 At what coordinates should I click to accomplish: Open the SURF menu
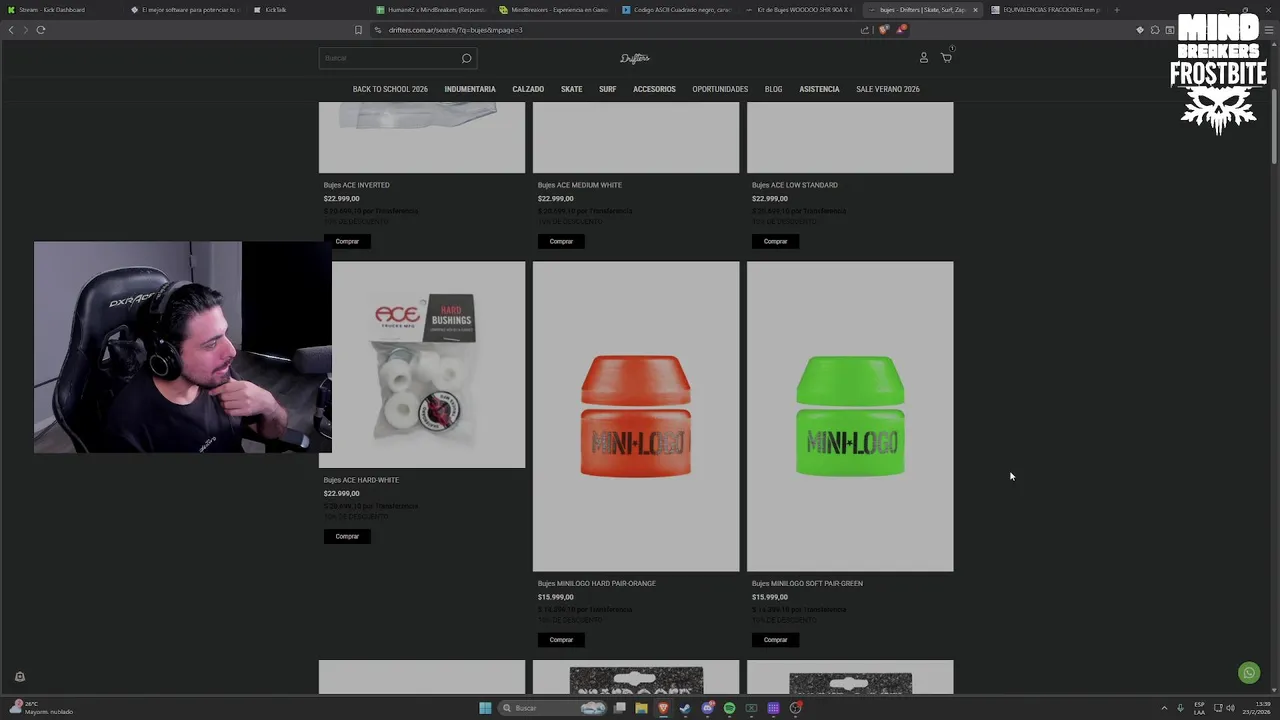pyautogui.click(x=607, y=89)
